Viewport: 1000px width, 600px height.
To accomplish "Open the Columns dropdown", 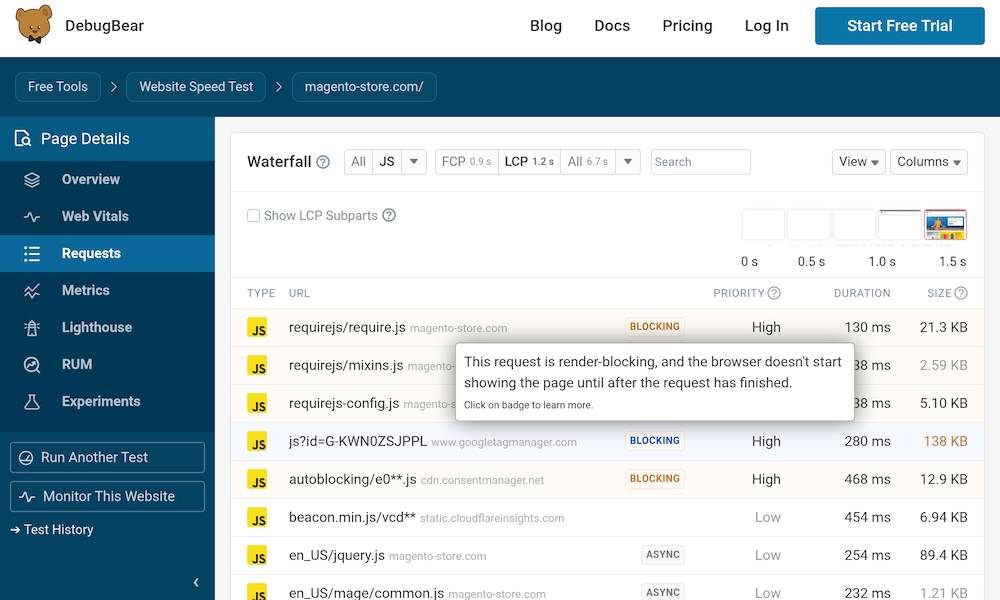I will (928, 162).
